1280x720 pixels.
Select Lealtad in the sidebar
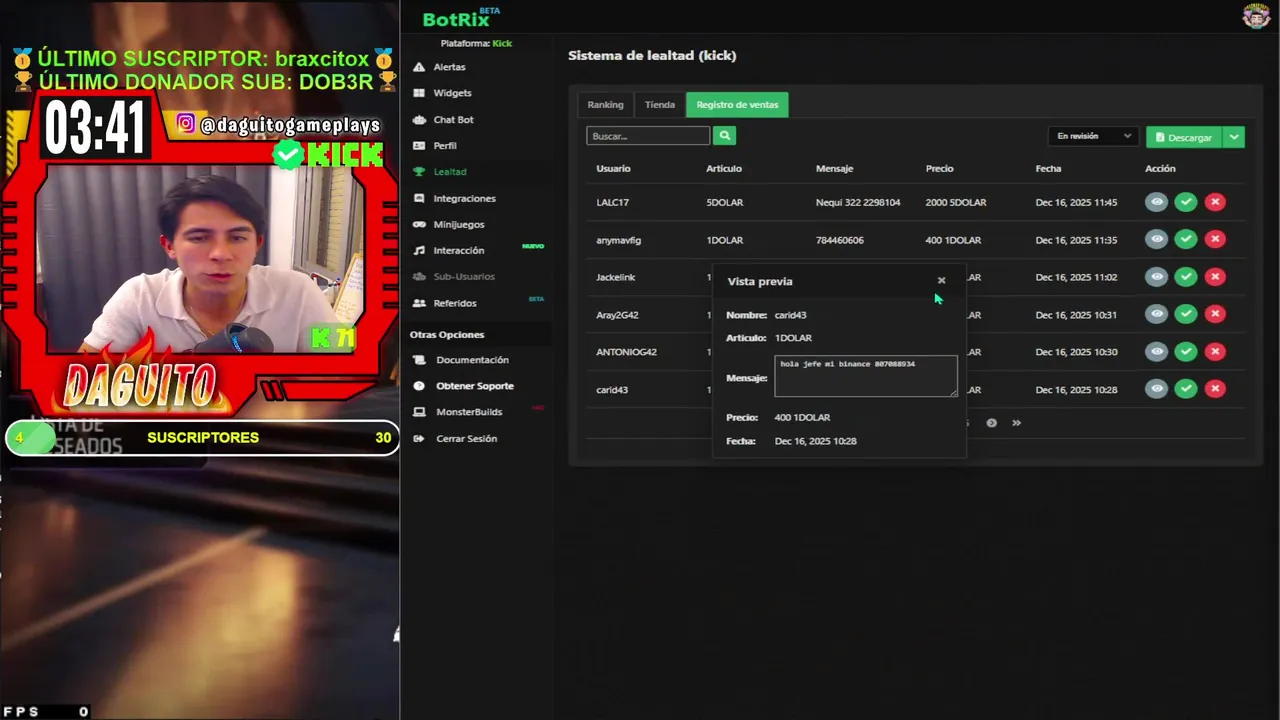click(x=449, y=172)
